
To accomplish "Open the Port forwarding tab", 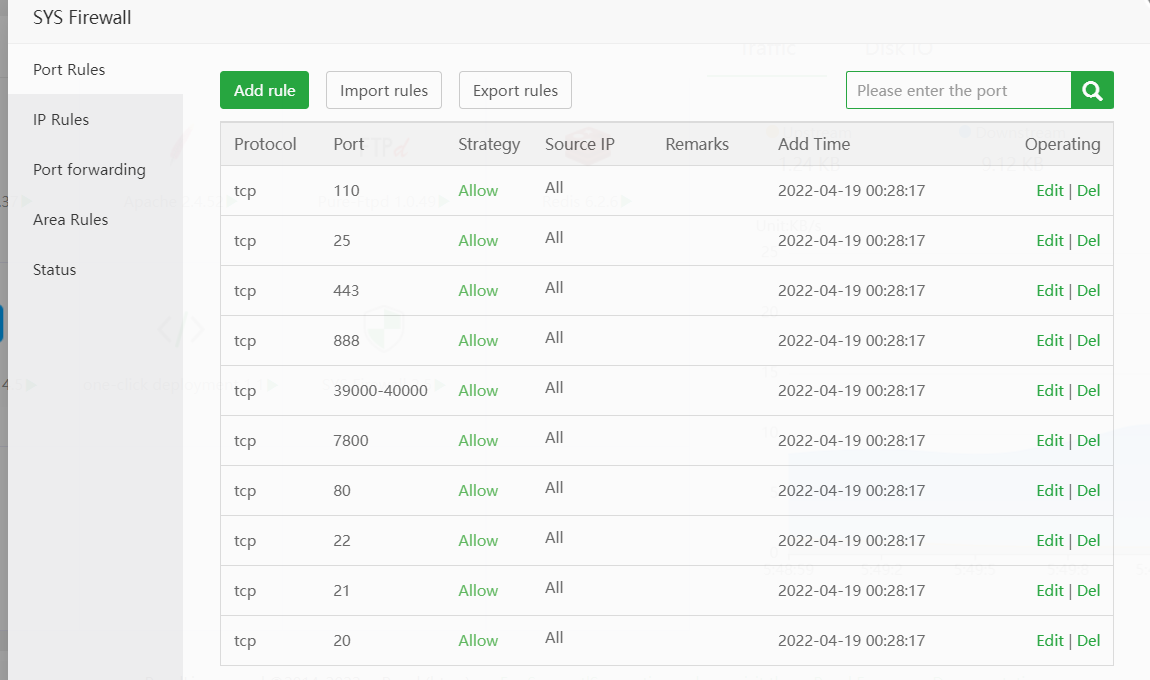I will click(x=89, y=170).
